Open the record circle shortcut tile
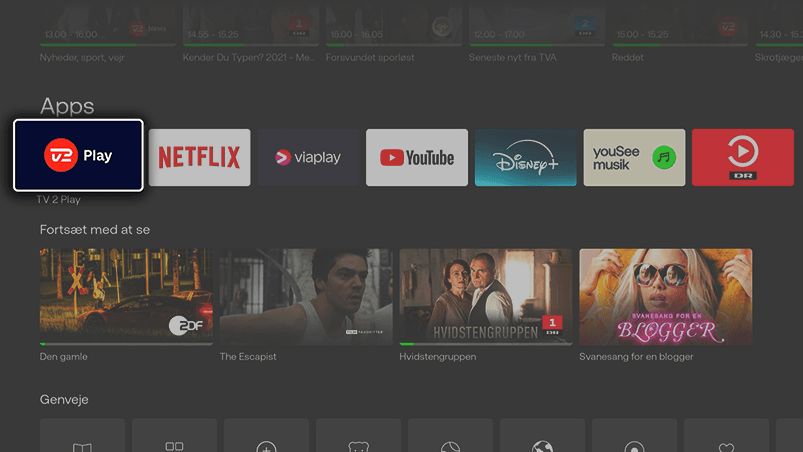The image size is (803, 452). (634, 436)
